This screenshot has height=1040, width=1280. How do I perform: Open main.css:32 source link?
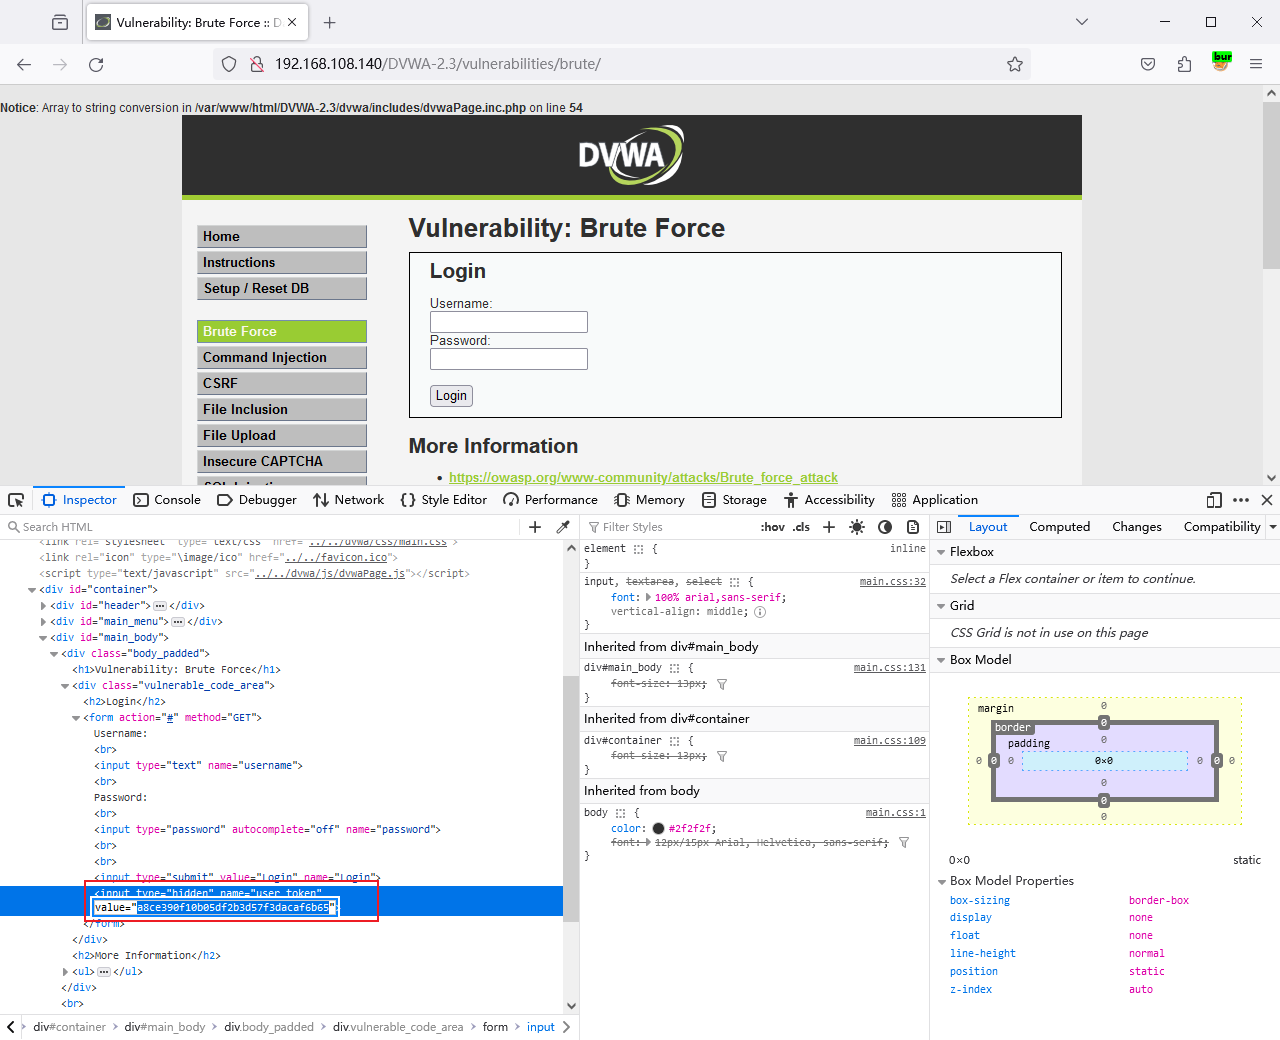click(893, 581)
